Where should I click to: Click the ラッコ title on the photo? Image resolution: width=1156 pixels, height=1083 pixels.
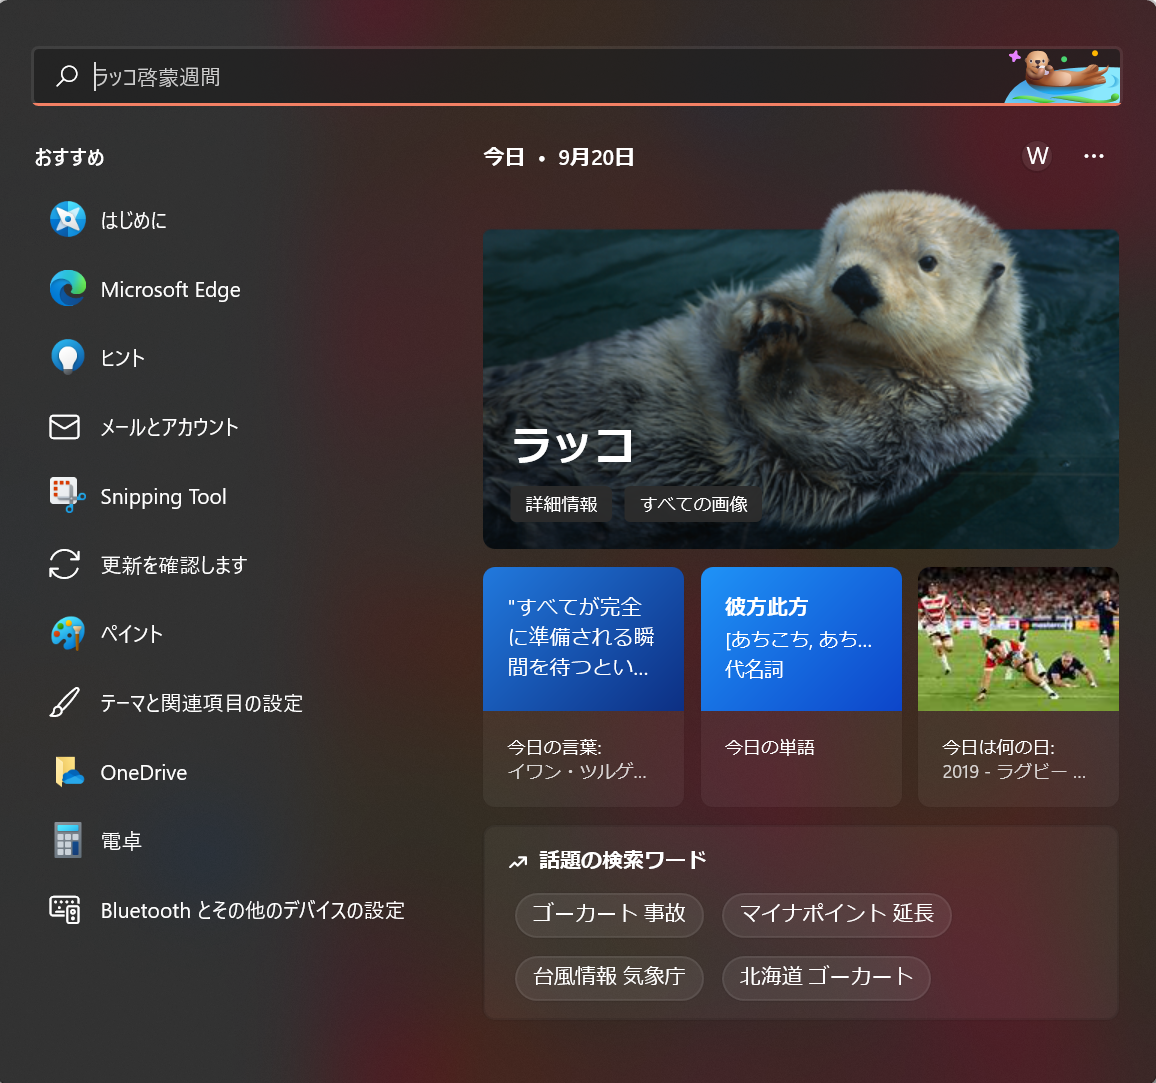(x=573, y=445)
